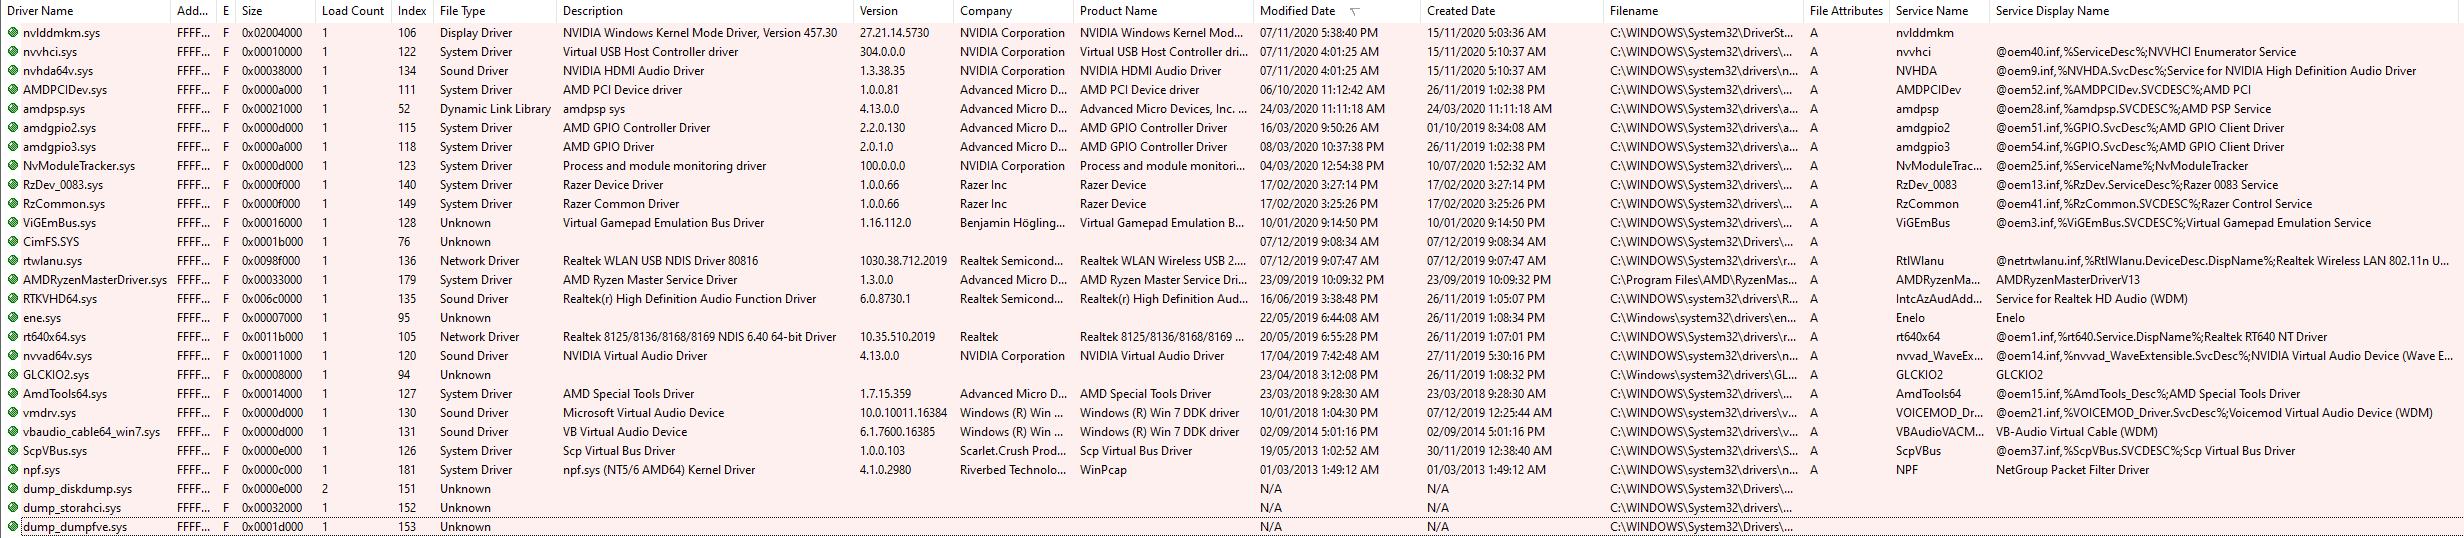Sort by the Load Count column header
Viewport: 2464px width, 538px height.
pos(353,11)
